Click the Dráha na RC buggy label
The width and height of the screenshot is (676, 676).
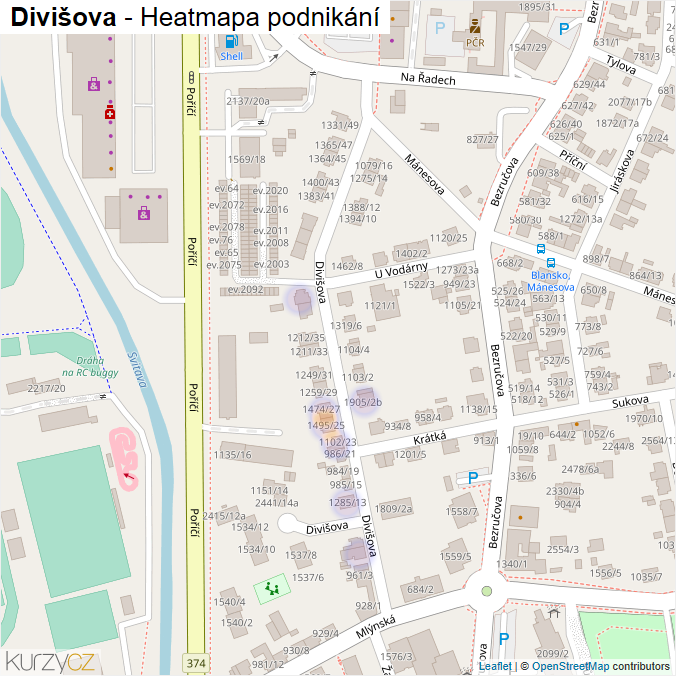pos(90,366)
